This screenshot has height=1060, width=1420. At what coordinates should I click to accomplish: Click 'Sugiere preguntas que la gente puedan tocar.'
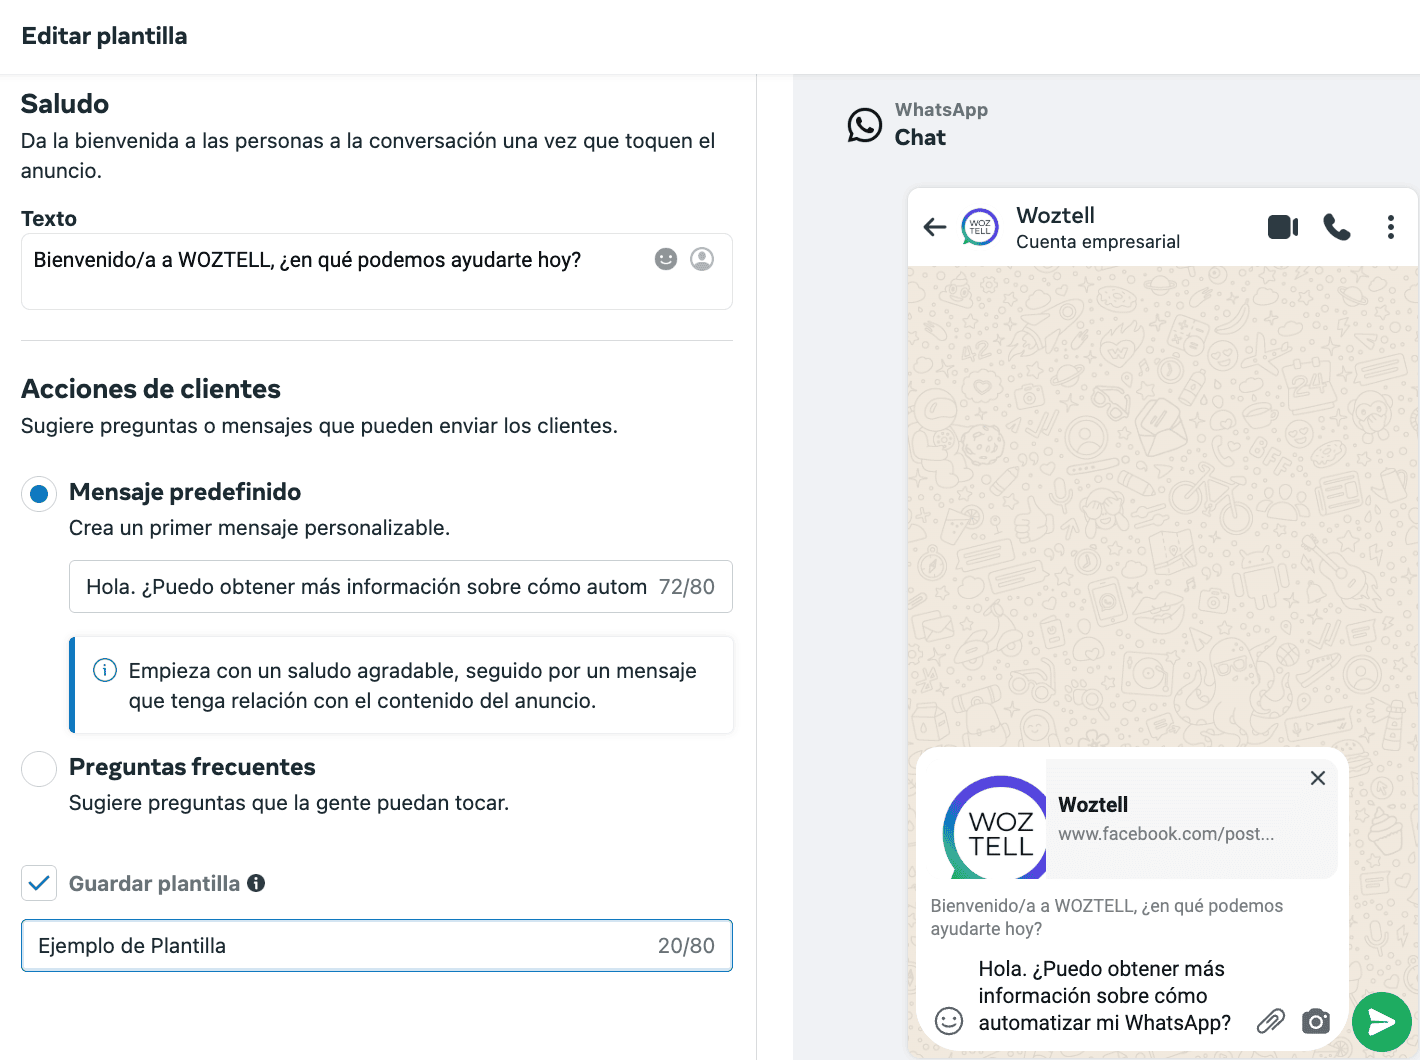click(x=289, y=803)
